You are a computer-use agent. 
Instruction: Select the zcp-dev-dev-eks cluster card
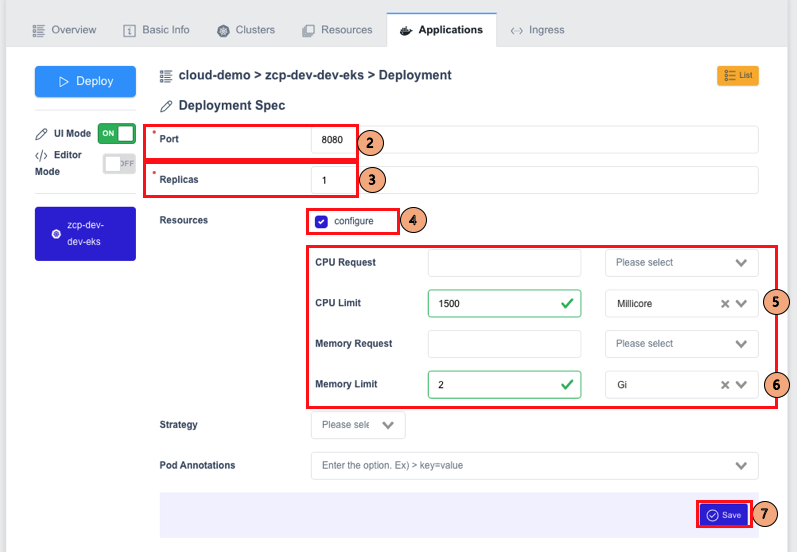85,233
